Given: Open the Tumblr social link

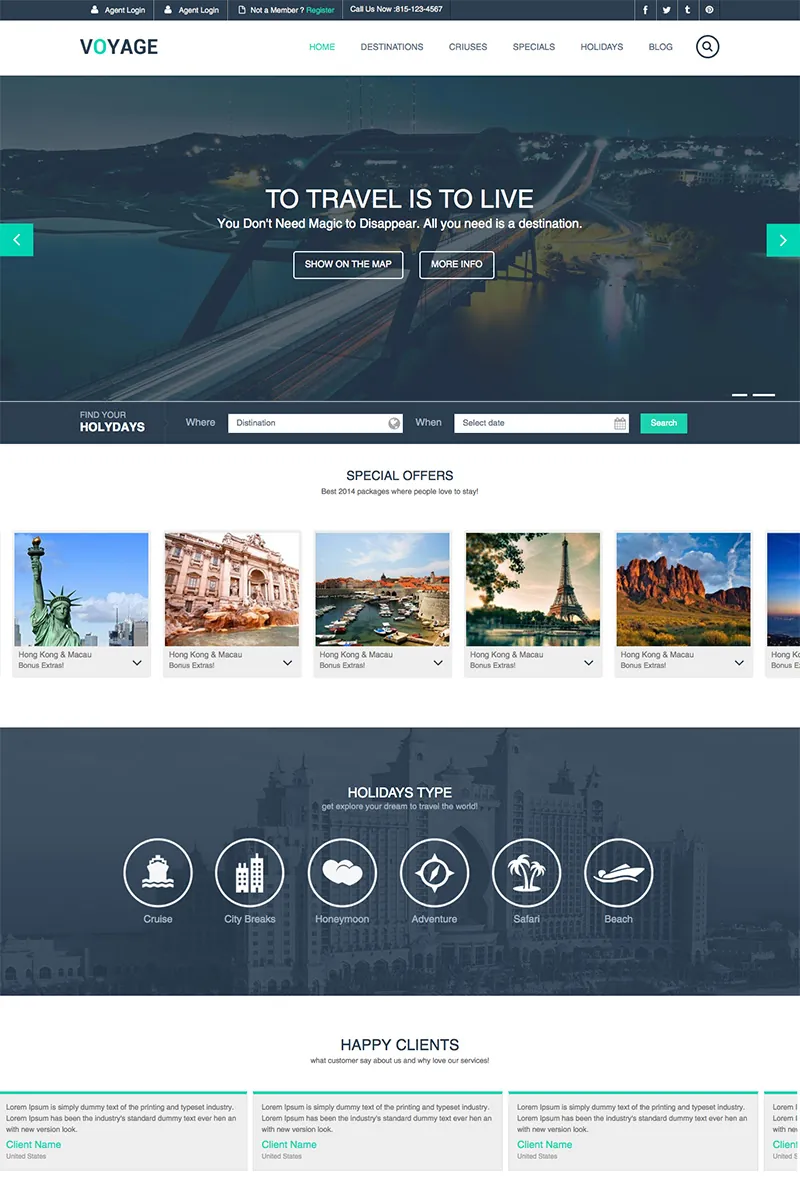Looking at the screenshot, I should click(x=687, y=10).
